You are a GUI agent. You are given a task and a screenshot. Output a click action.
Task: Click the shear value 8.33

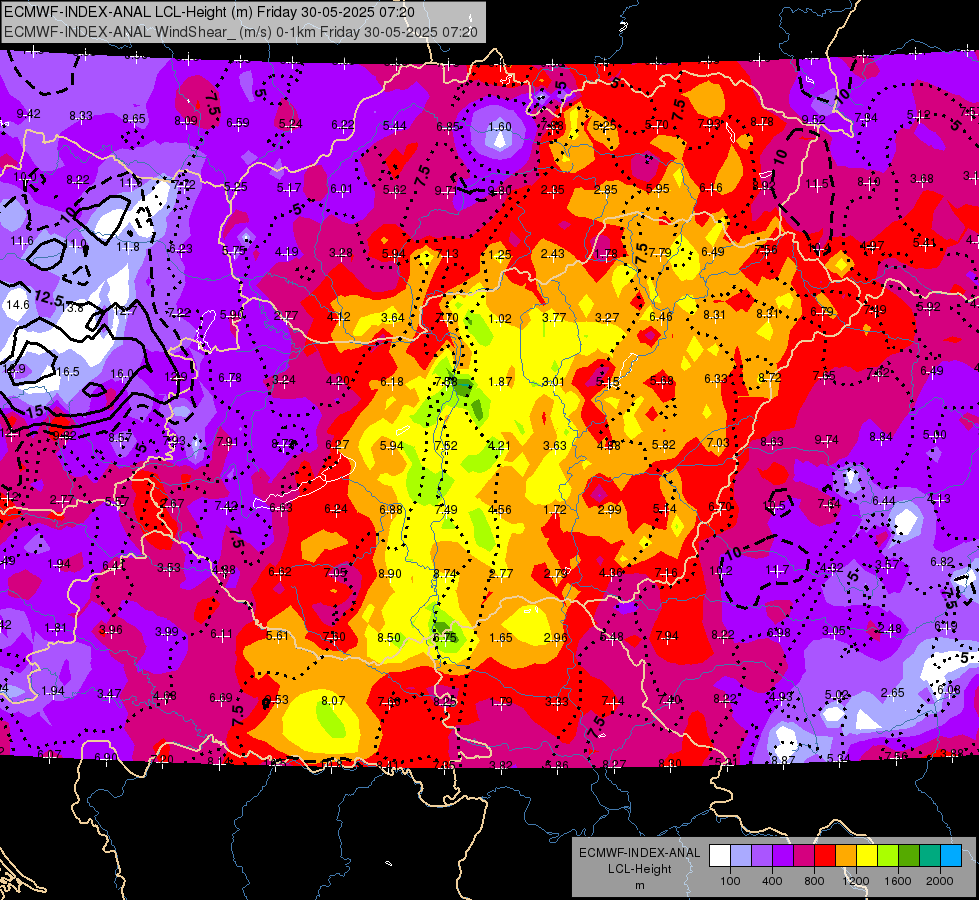click(x=81, y=116)
